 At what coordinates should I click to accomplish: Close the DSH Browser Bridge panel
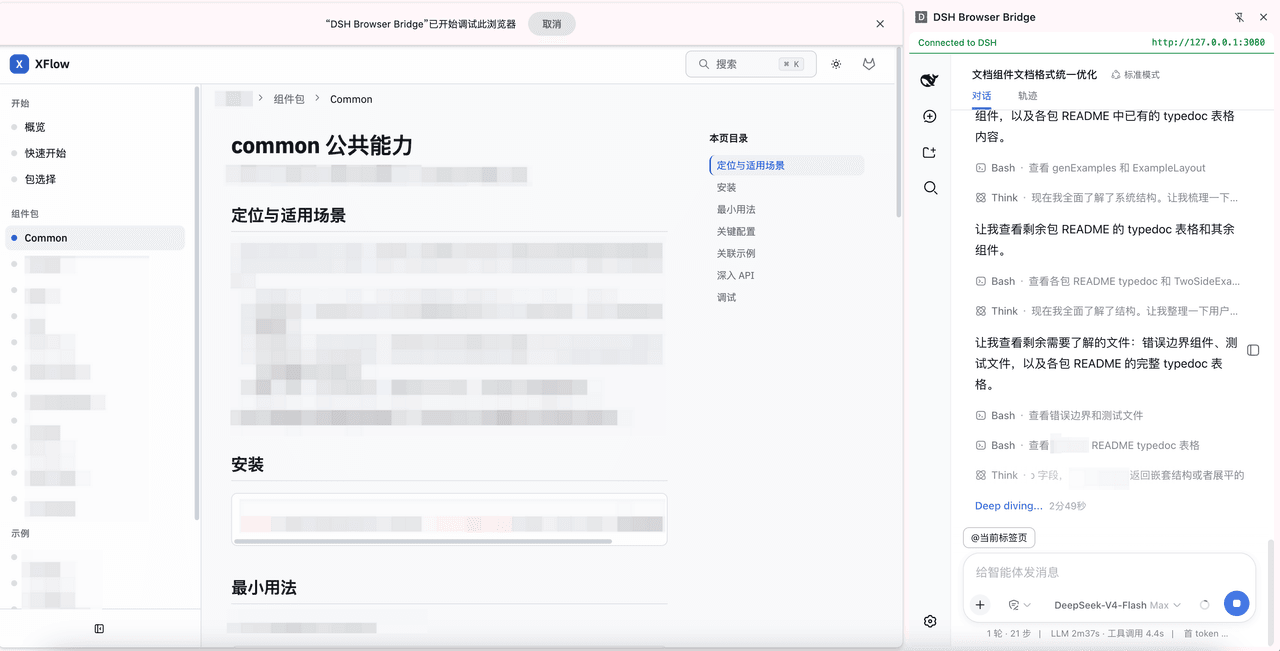coord(1263,17)
